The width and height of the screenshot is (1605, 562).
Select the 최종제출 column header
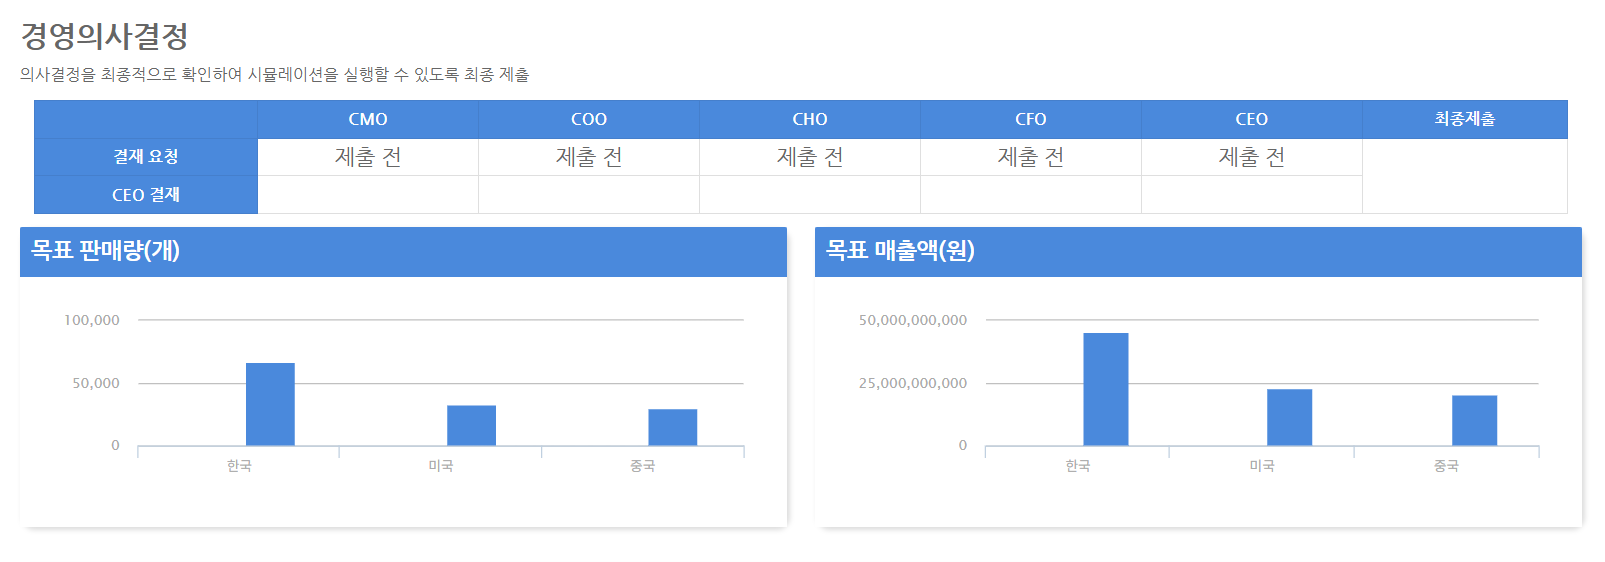(1464, 119)
